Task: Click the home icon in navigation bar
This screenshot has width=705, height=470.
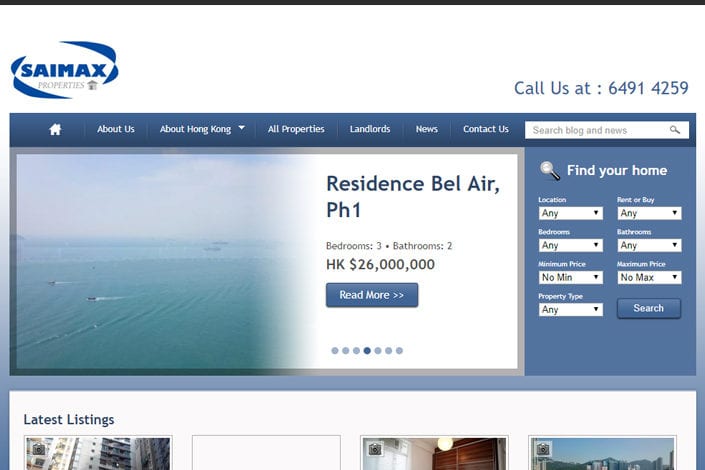Action: point(55,130)
